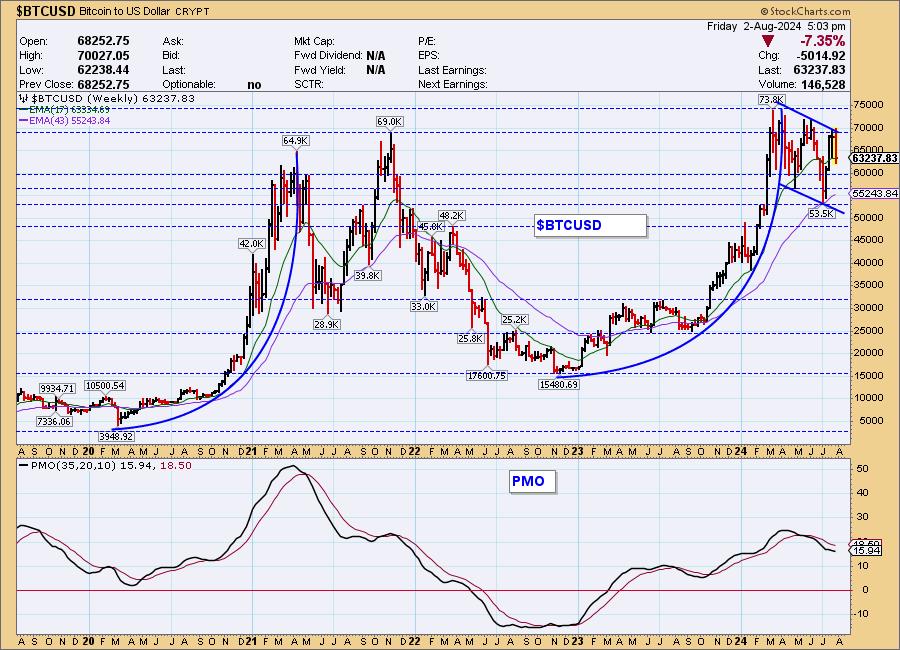Click the 28.9K low price label
The height and width of the screenshot is (650, 900).
coord(327,324)
